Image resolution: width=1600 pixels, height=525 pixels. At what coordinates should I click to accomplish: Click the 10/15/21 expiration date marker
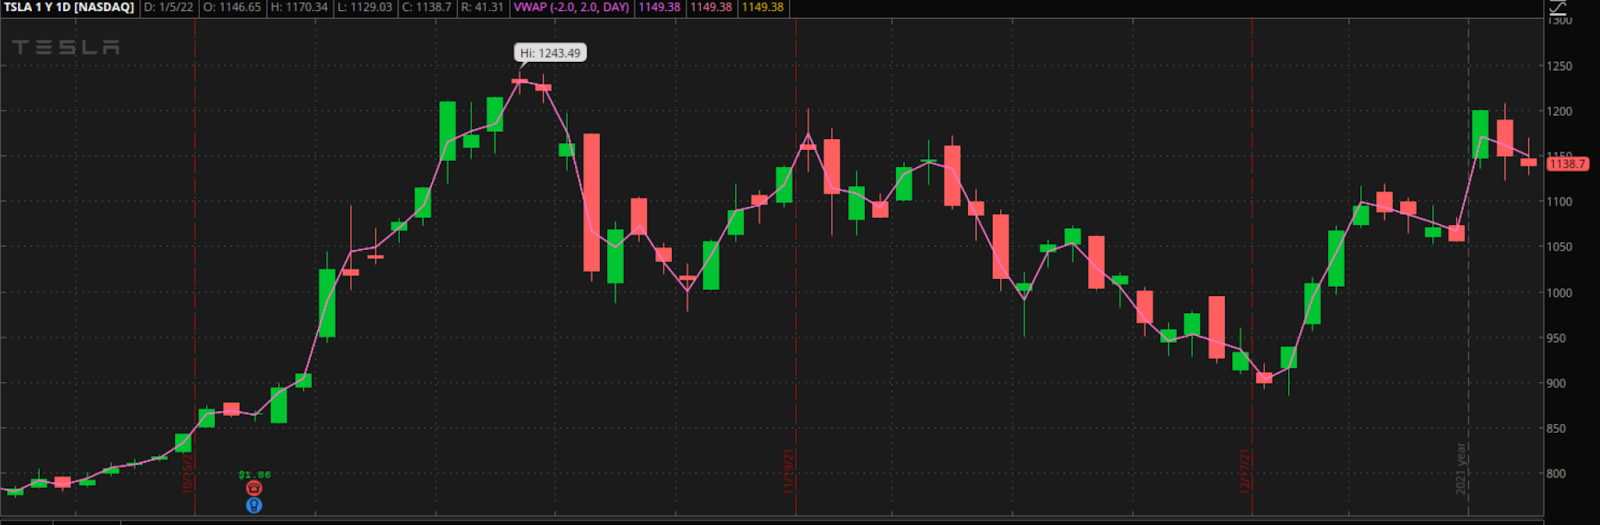tap(187, 472)
